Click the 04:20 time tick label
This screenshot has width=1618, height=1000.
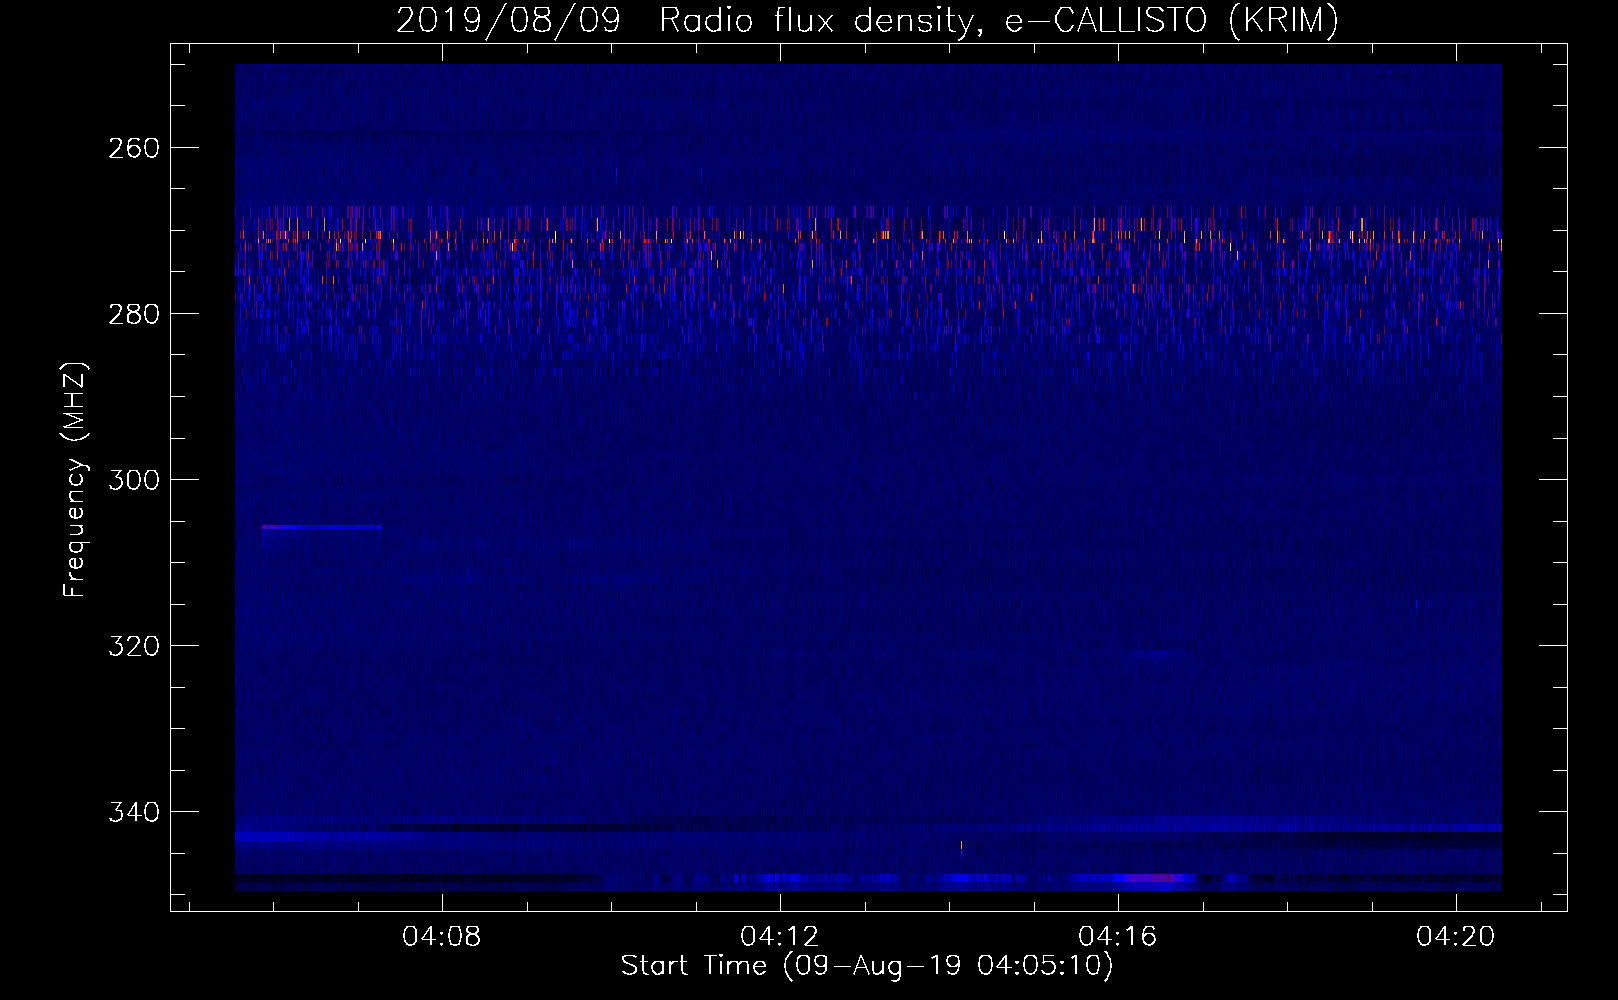[1455, 936]
